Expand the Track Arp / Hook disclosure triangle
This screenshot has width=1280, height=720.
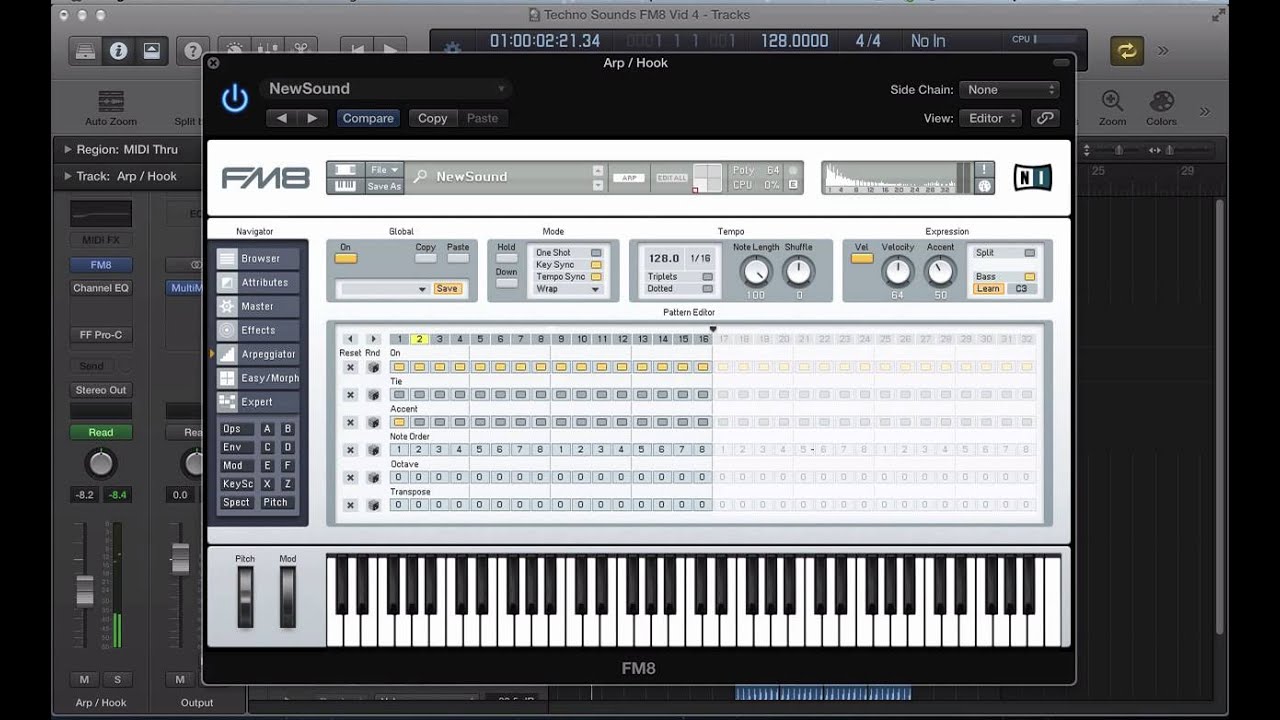coord(68,176)
